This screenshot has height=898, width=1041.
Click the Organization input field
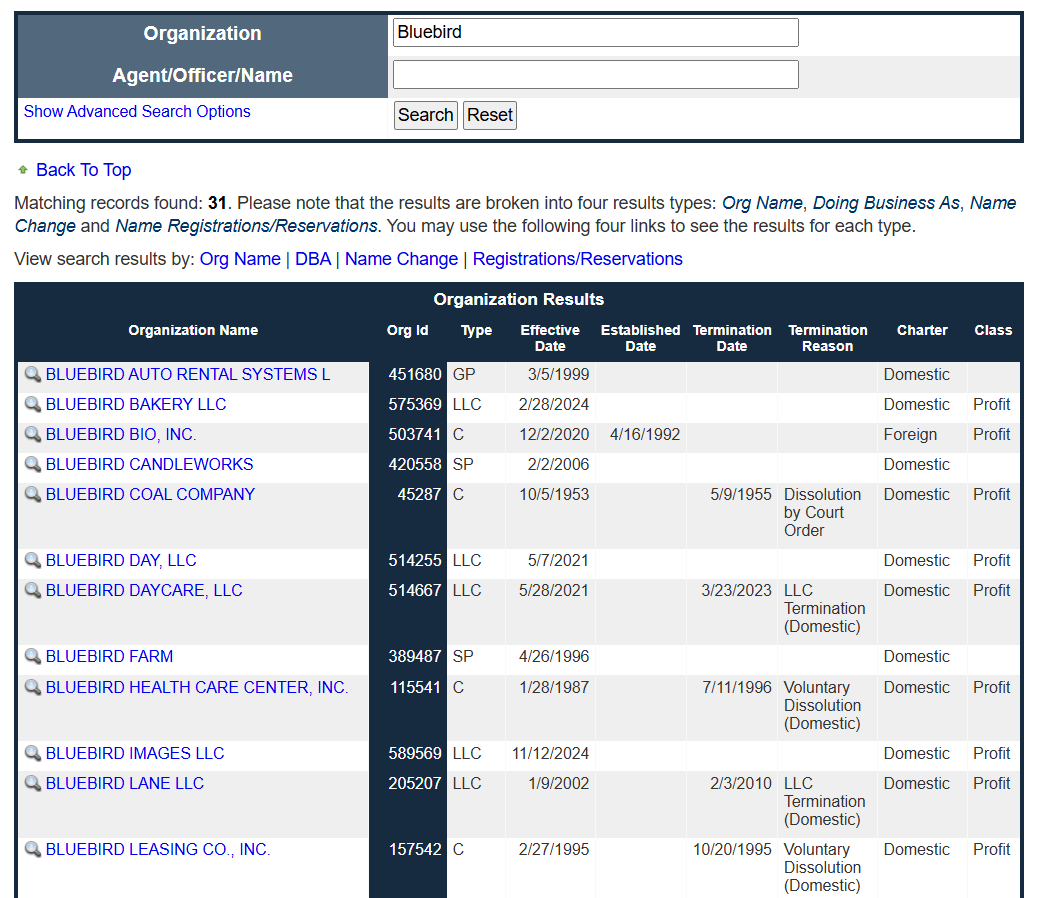595,32
